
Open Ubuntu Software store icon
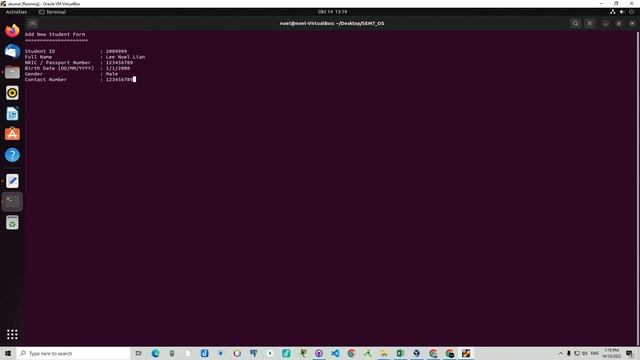tap(12, 134)
